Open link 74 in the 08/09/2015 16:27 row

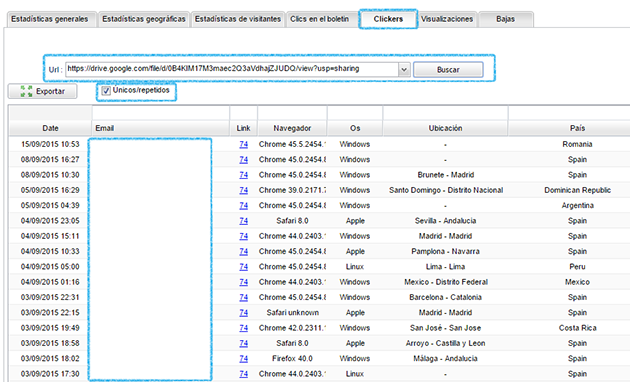(243, 159)
